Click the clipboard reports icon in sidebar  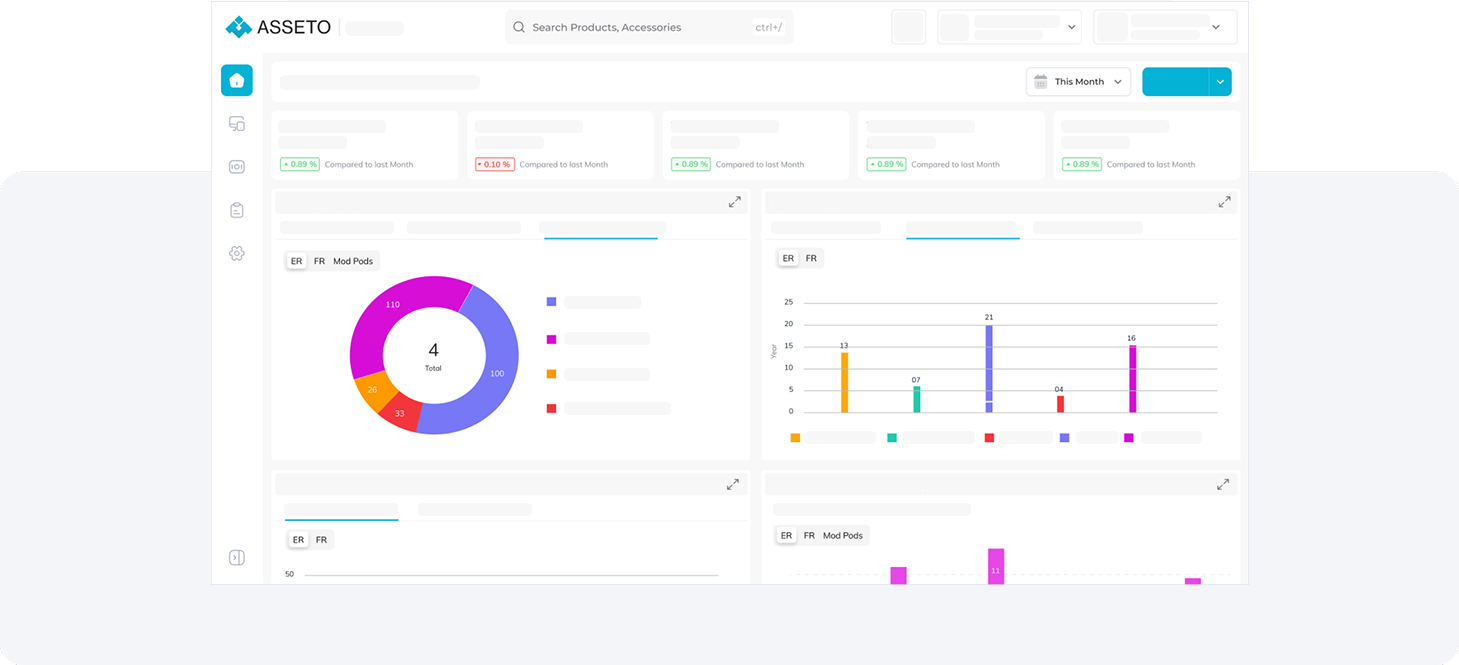click(x=237, y=210)
